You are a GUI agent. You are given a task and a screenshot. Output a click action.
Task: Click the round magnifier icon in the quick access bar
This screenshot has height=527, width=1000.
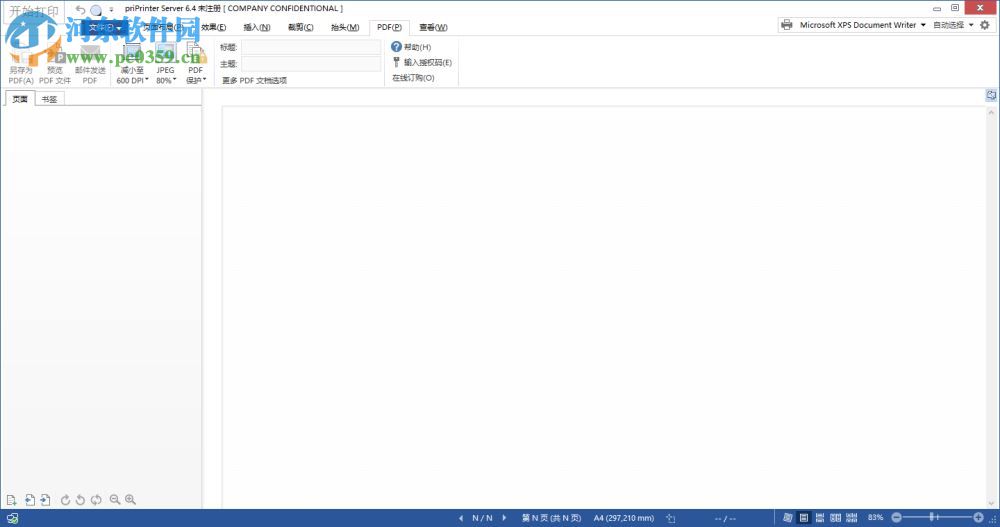[x=96, y=10]
